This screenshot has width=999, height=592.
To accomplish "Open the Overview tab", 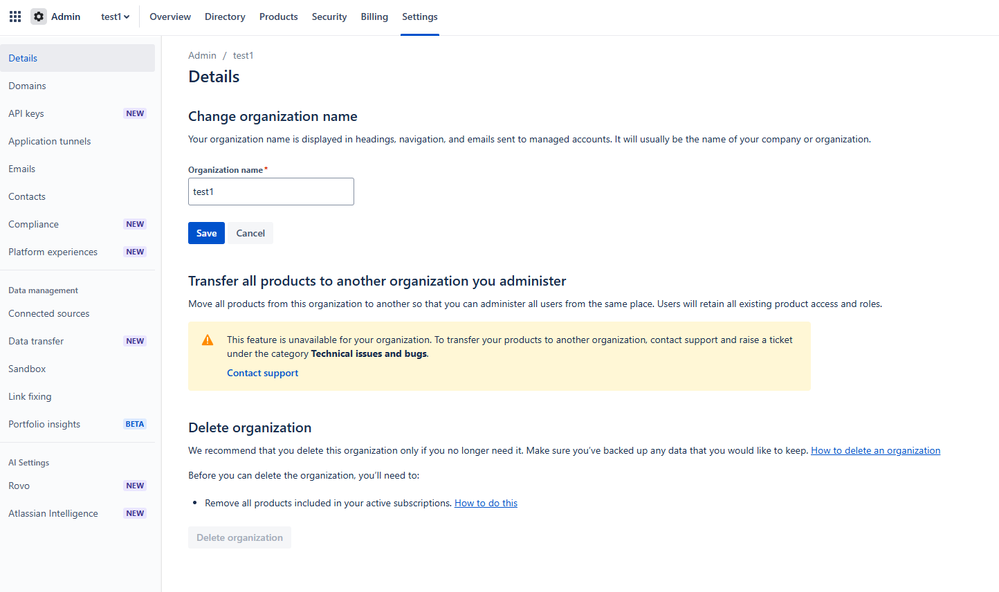I will pos(170,17).
